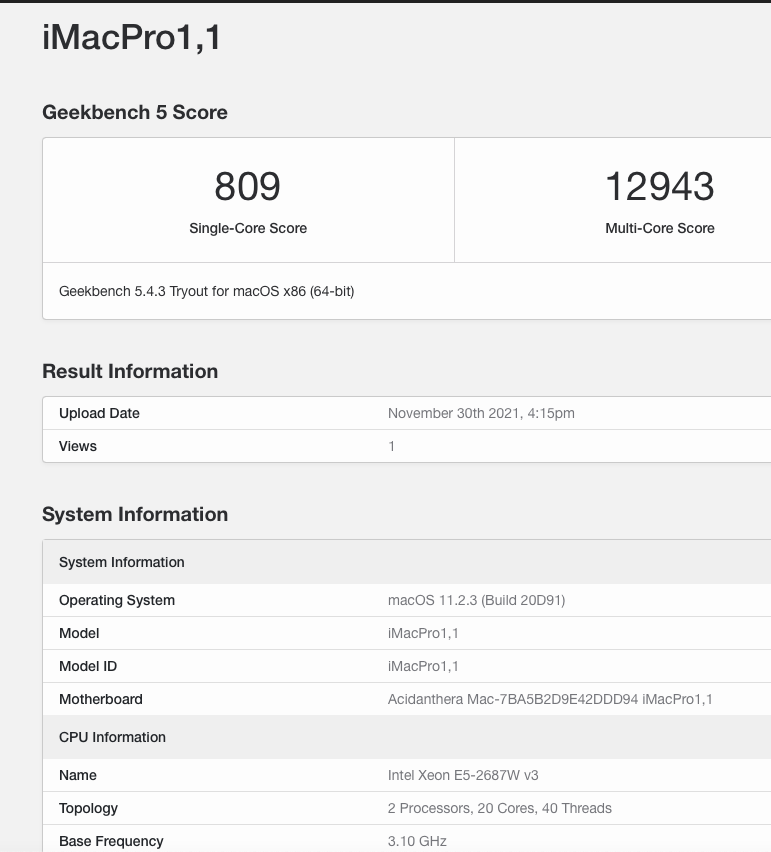Select the Intel Xeon E5-2687W v3 value
771x852 pixels.
[x=463, y=775]
